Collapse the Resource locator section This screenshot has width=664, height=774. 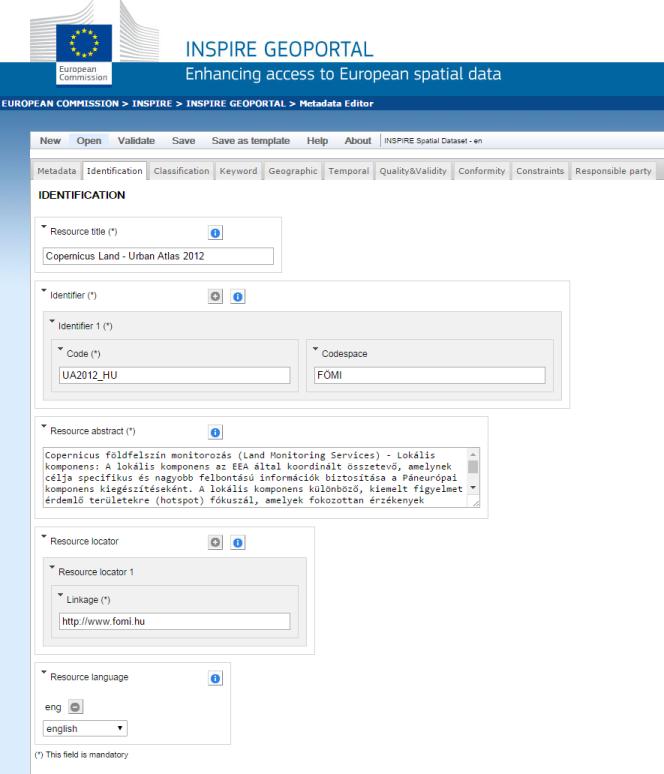point(44,537)
